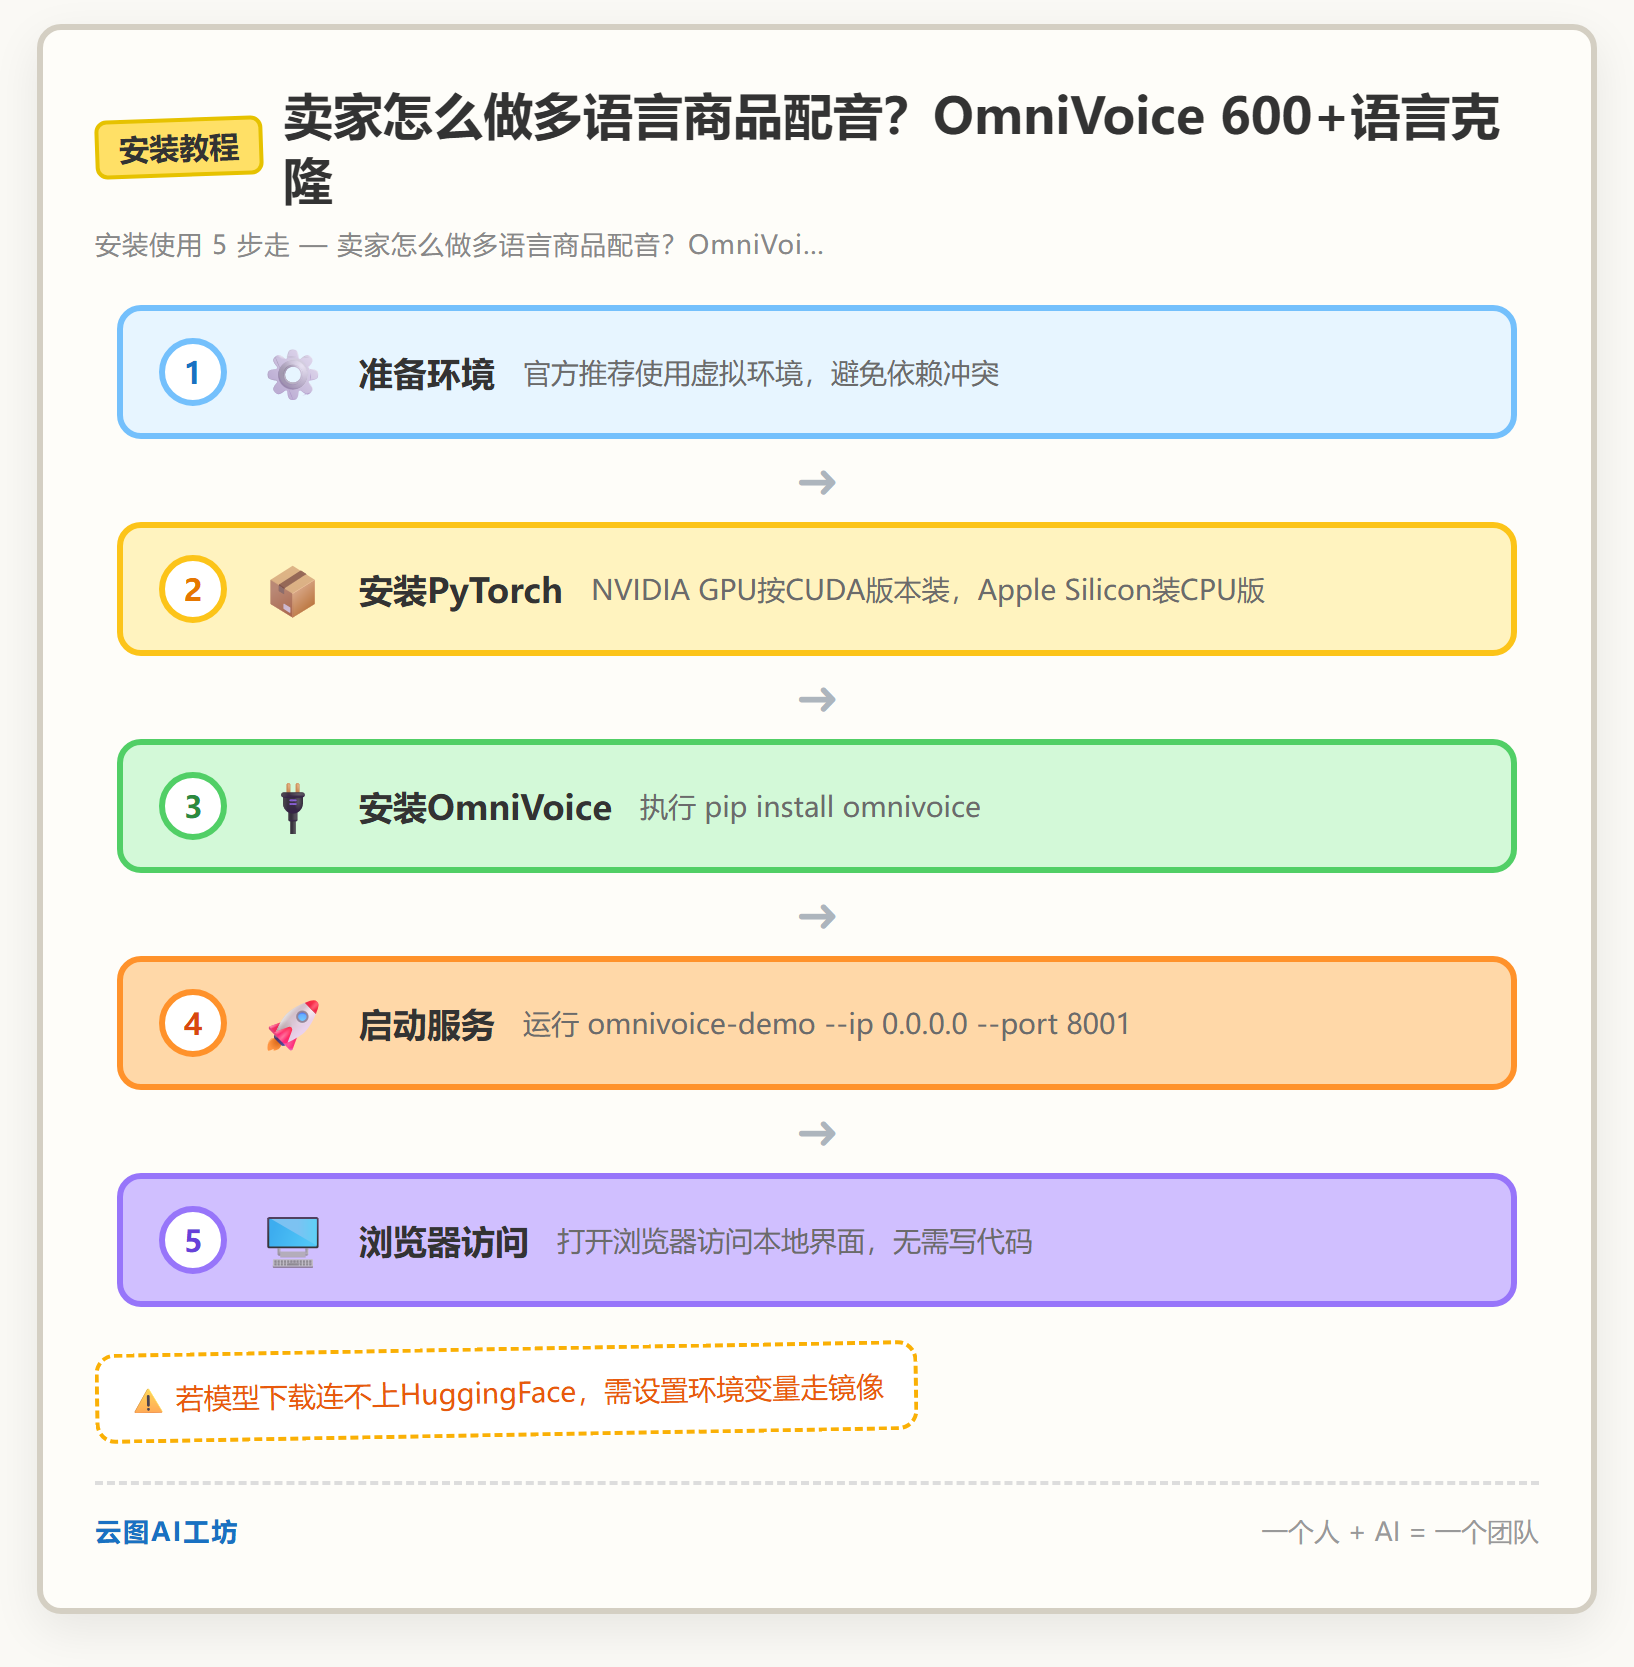This screenshot has height=1667, width=1634.
Task: Select the step 4 number circle
Action: pyautogui.click(x=193, y=1024)
